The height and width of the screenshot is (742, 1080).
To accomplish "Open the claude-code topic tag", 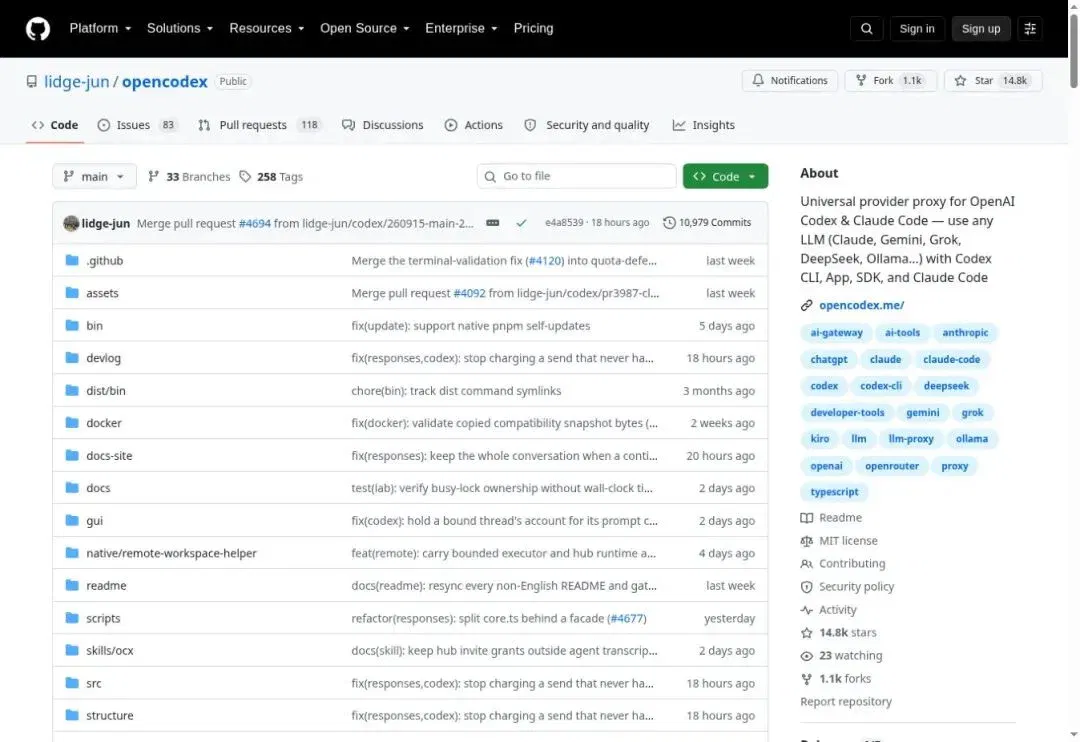I will [x=951, y=359].
